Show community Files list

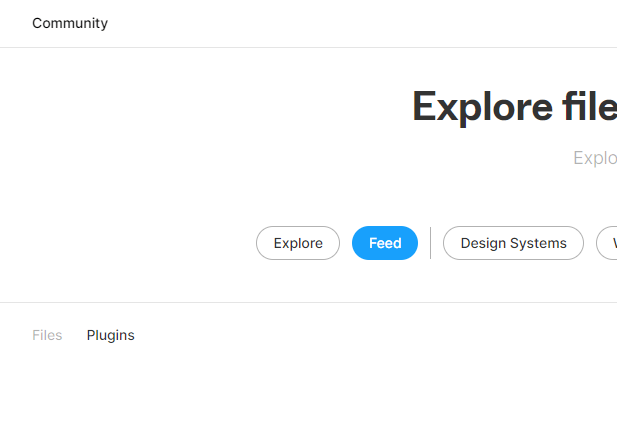point(47,335)
